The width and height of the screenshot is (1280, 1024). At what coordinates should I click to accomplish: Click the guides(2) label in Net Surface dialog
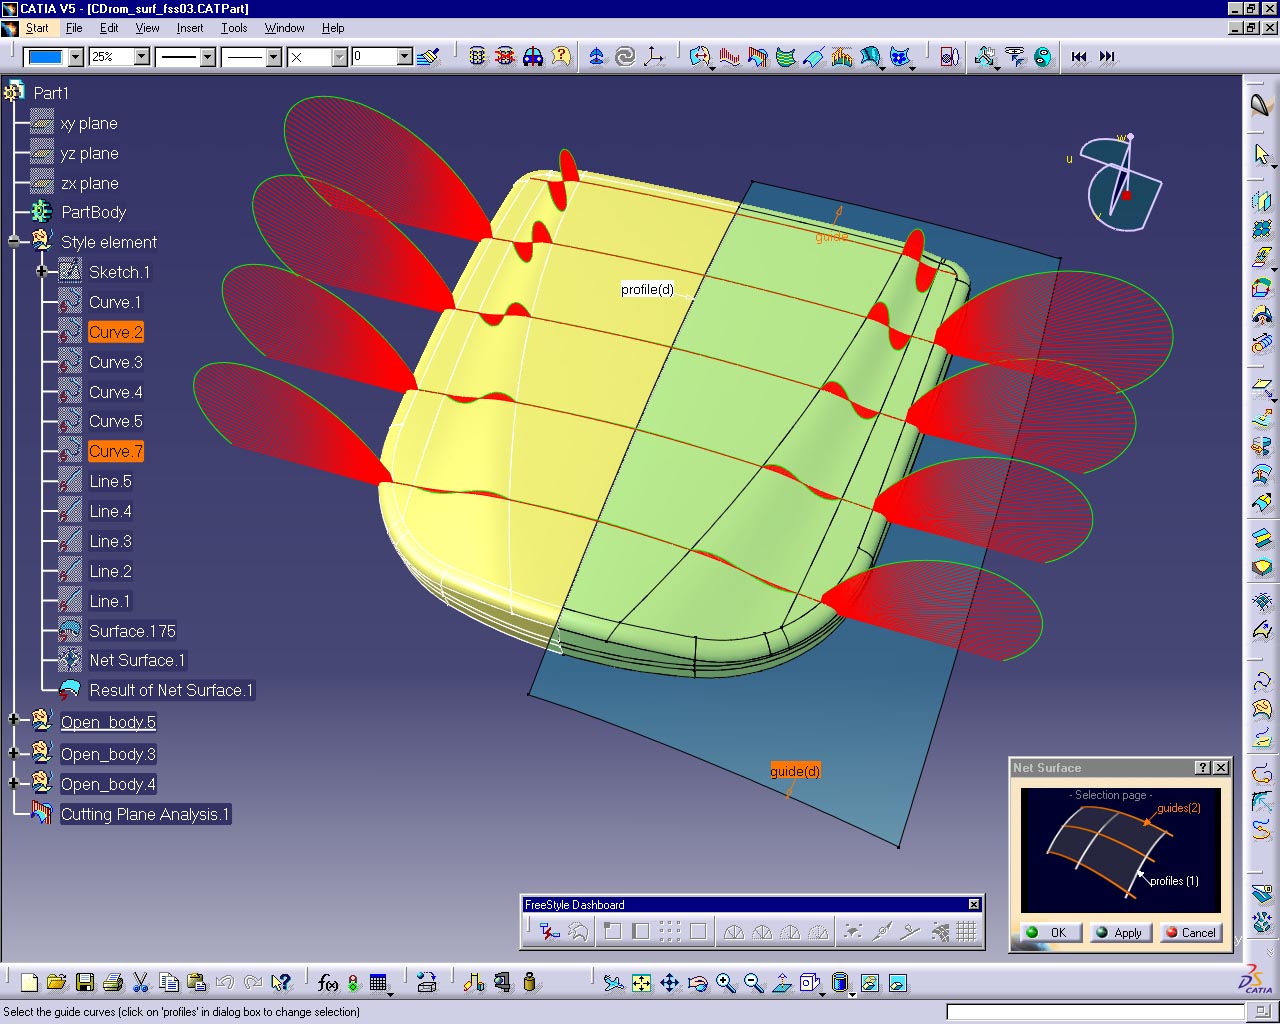[x=1179, y=808]
